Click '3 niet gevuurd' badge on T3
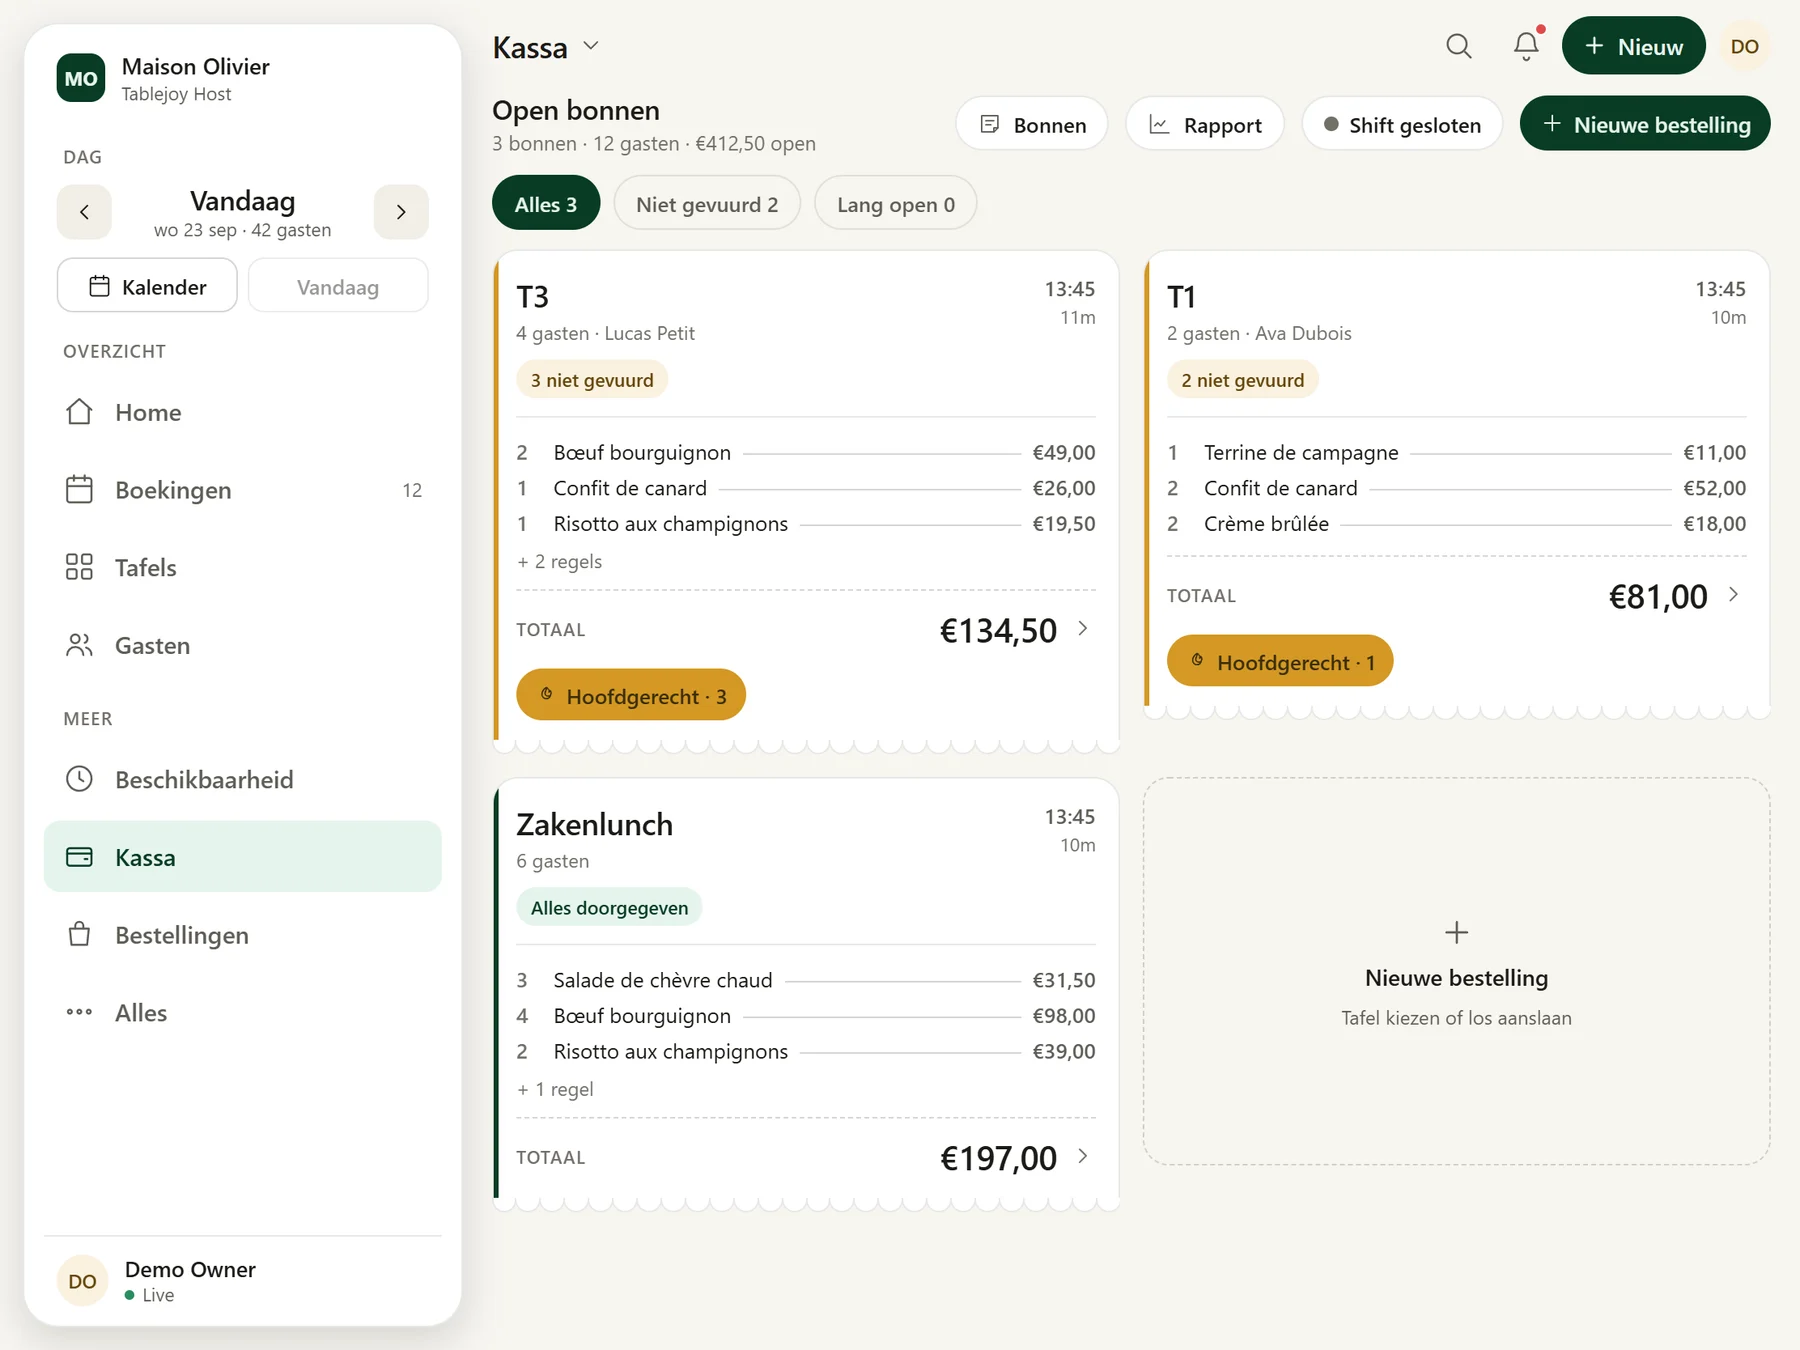 (592, 380)
